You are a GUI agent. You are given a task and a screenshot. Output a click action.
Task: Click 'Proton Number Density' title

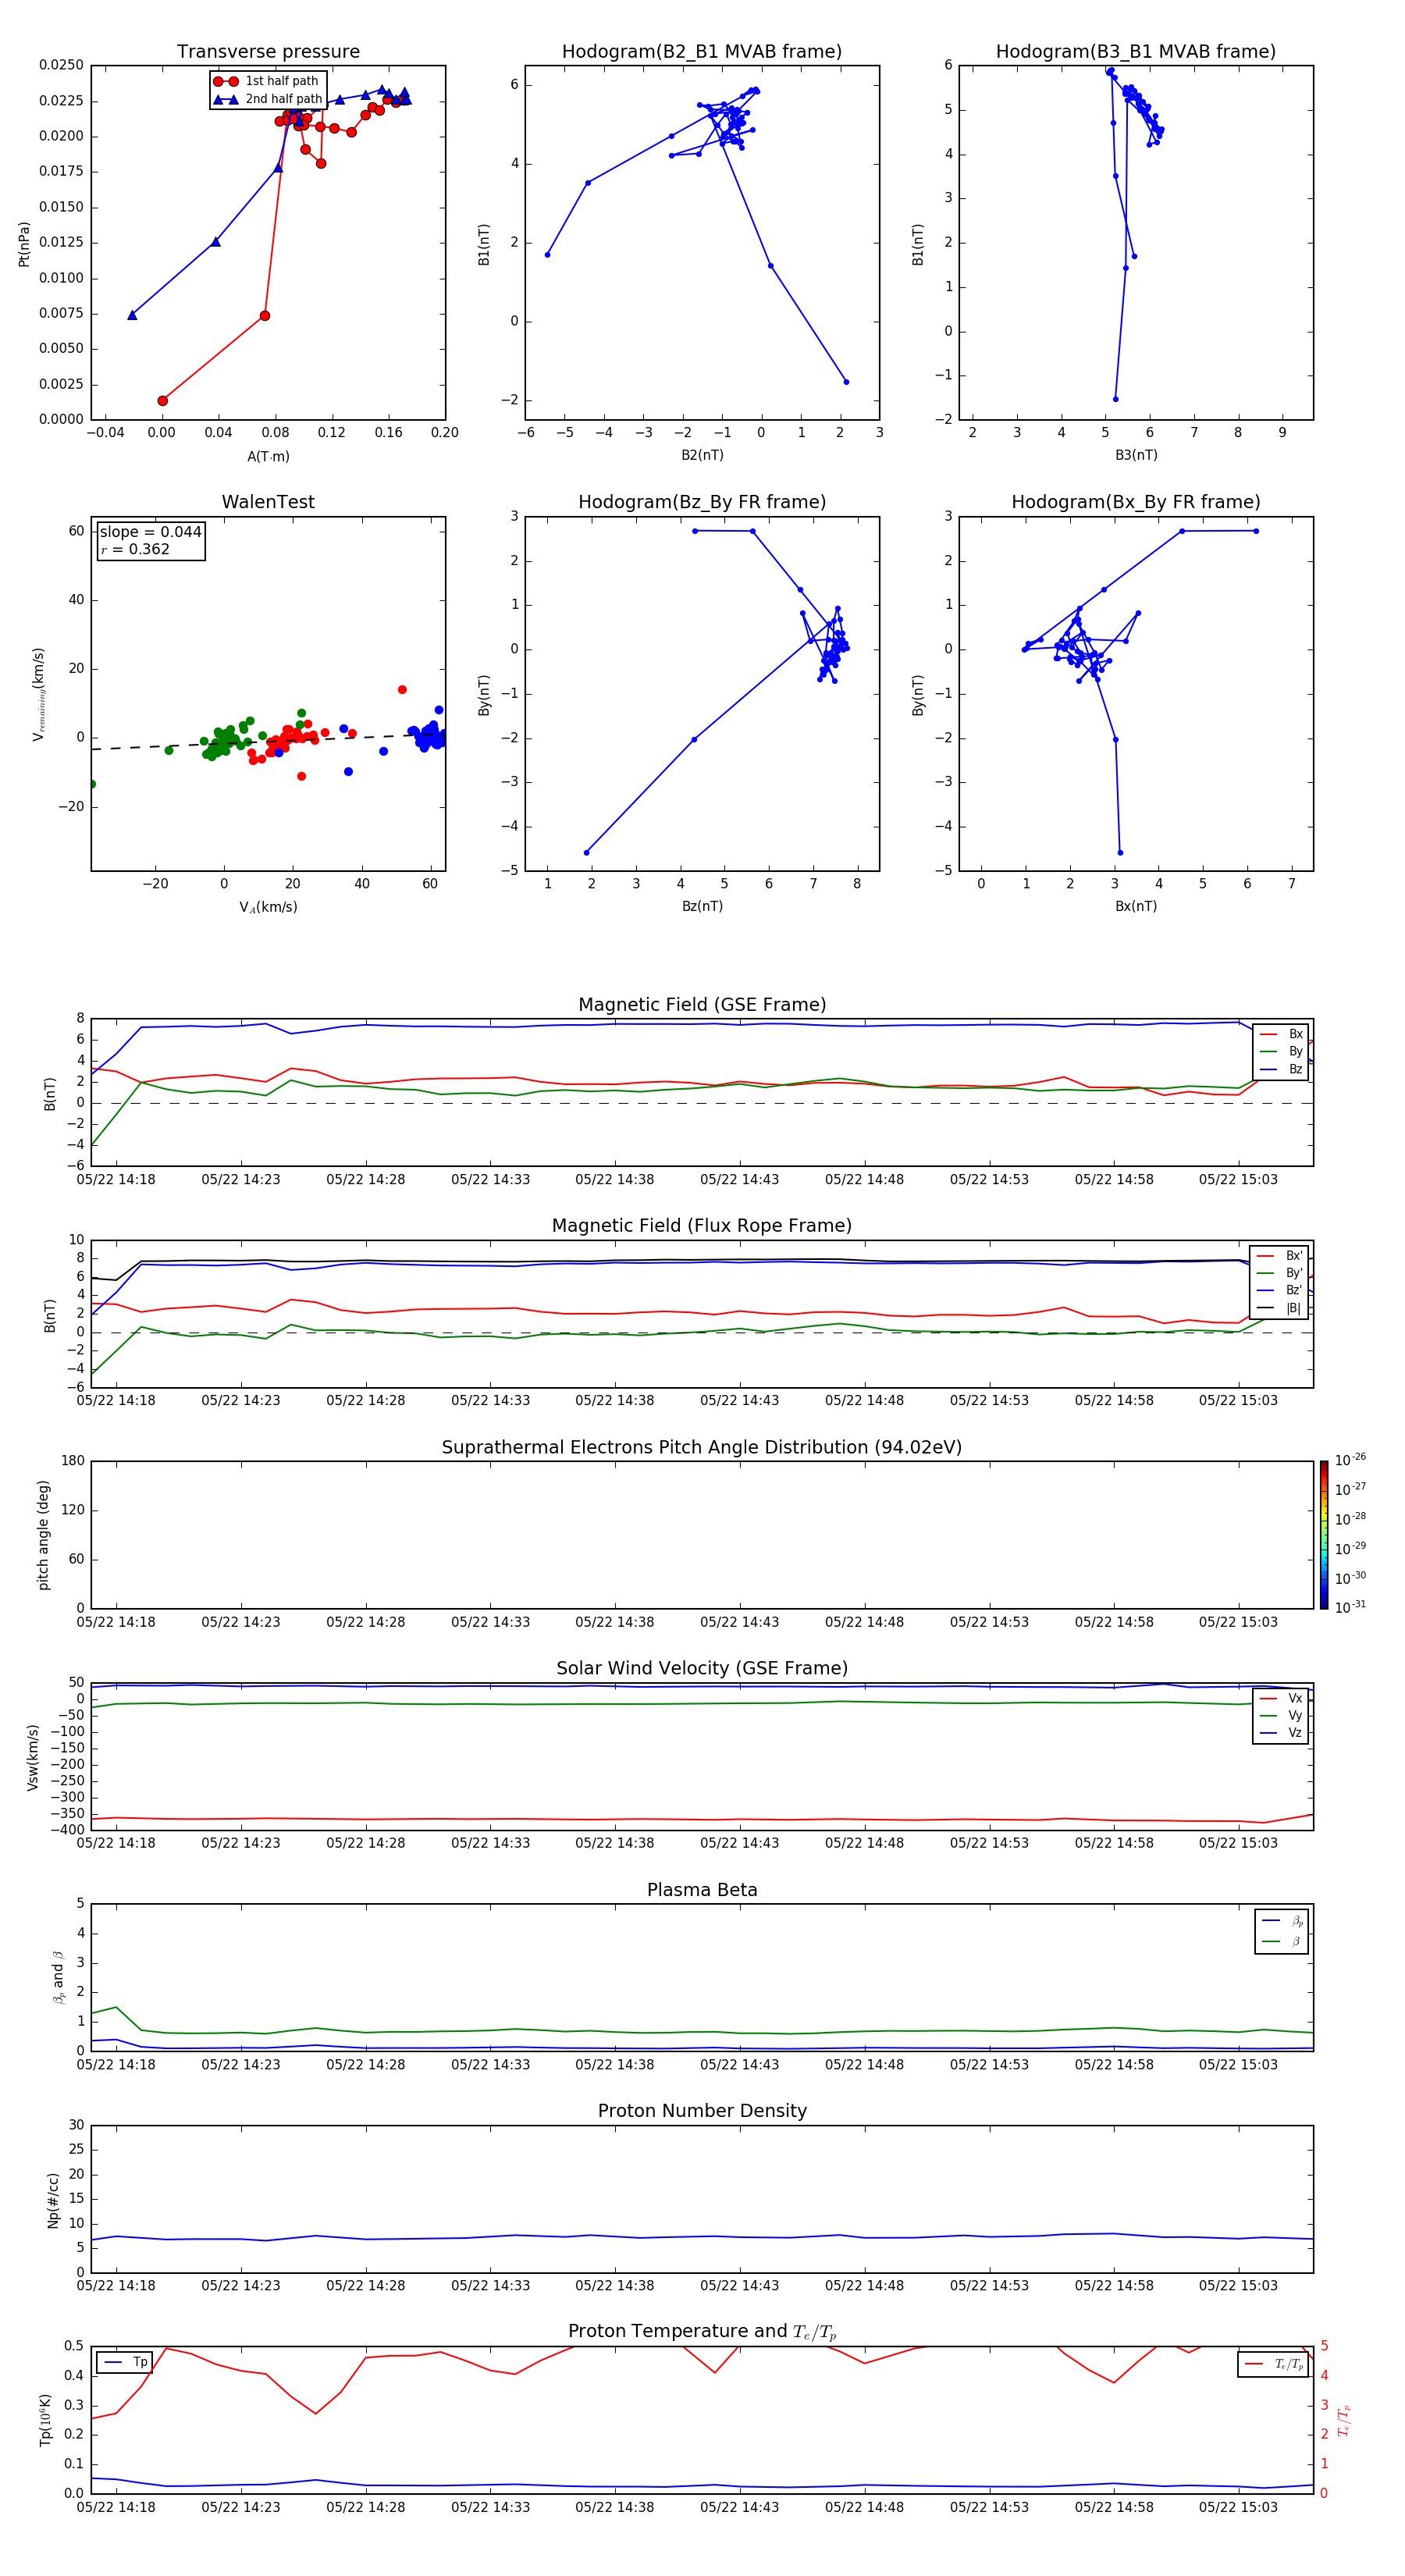point(702,2111)
